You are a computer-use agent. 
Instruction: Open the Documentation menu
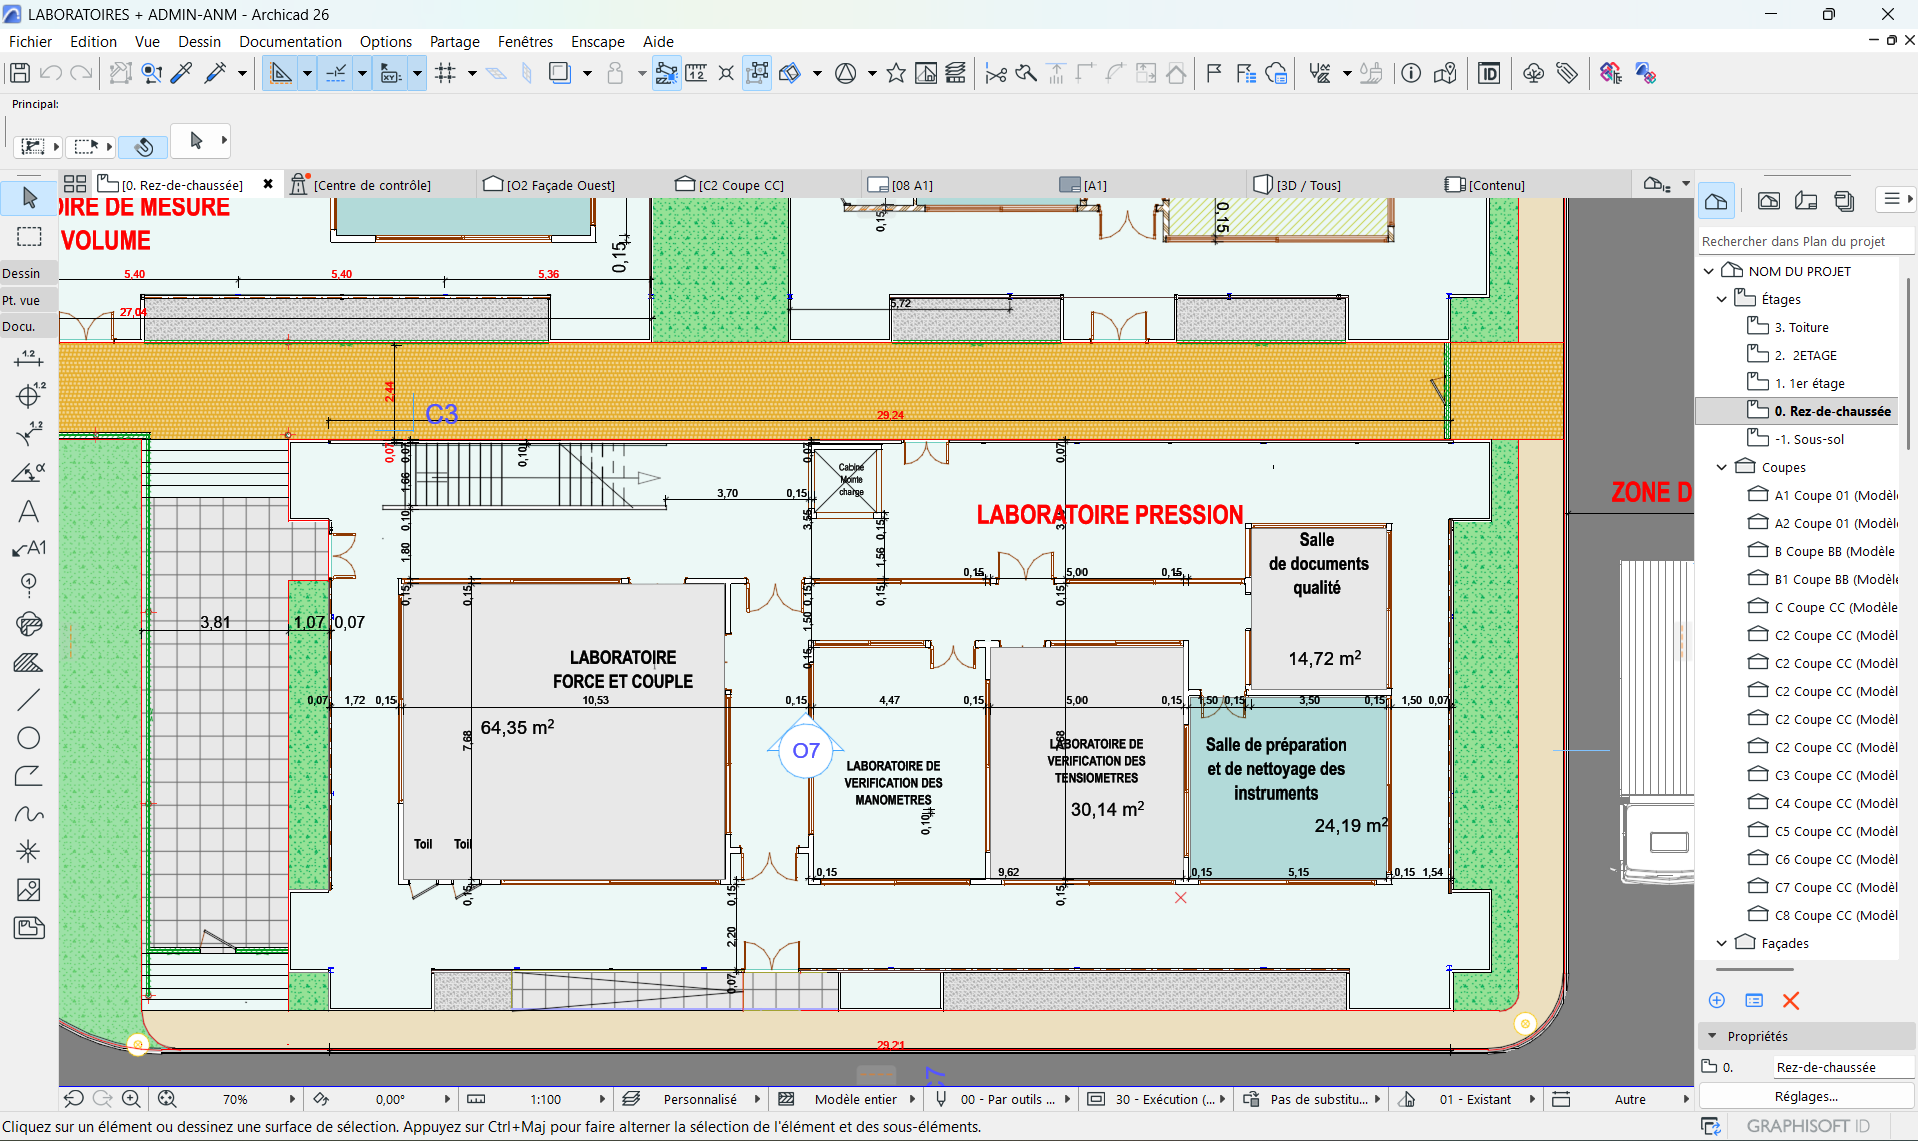pyautogui.click(x=290, y=41)
